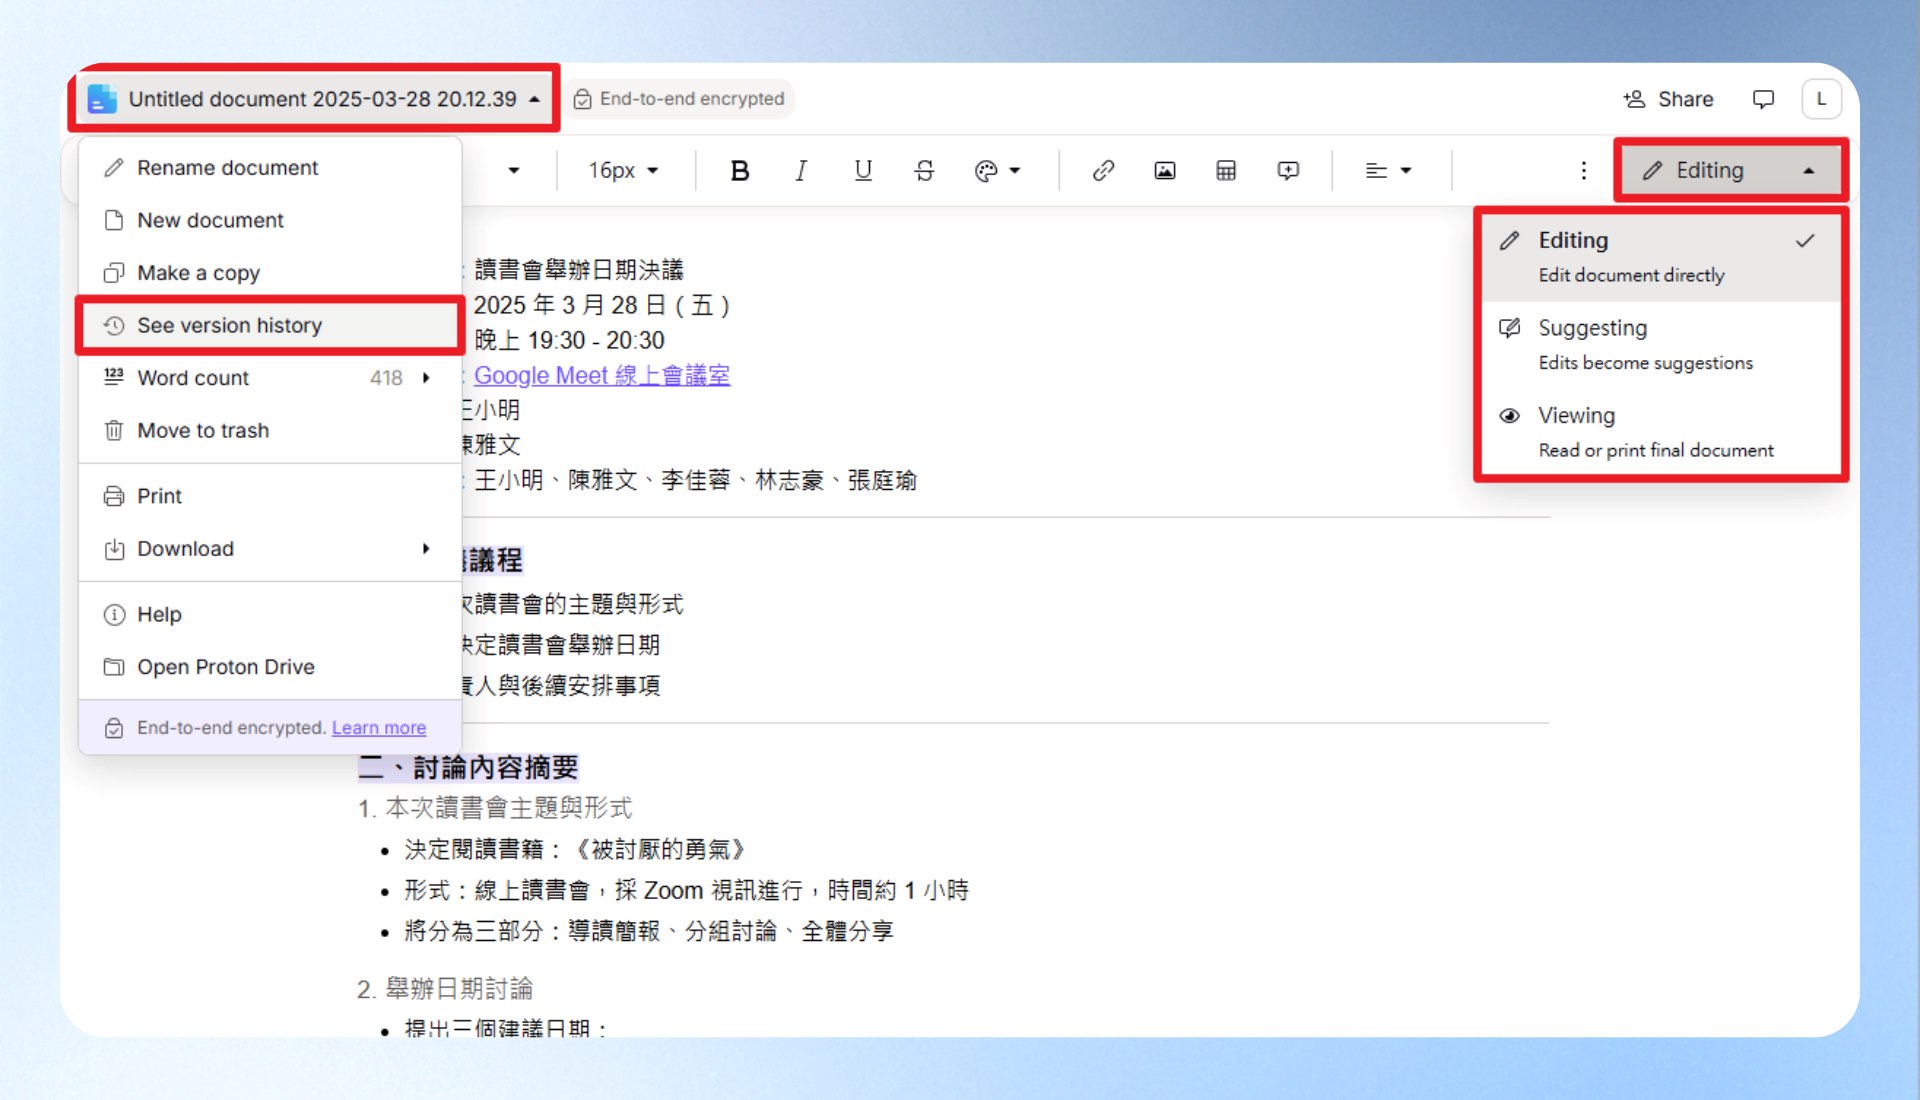This screenshot has width=1920, height=1100.
Task: Choose Rename document
Action: pos(270,168)
